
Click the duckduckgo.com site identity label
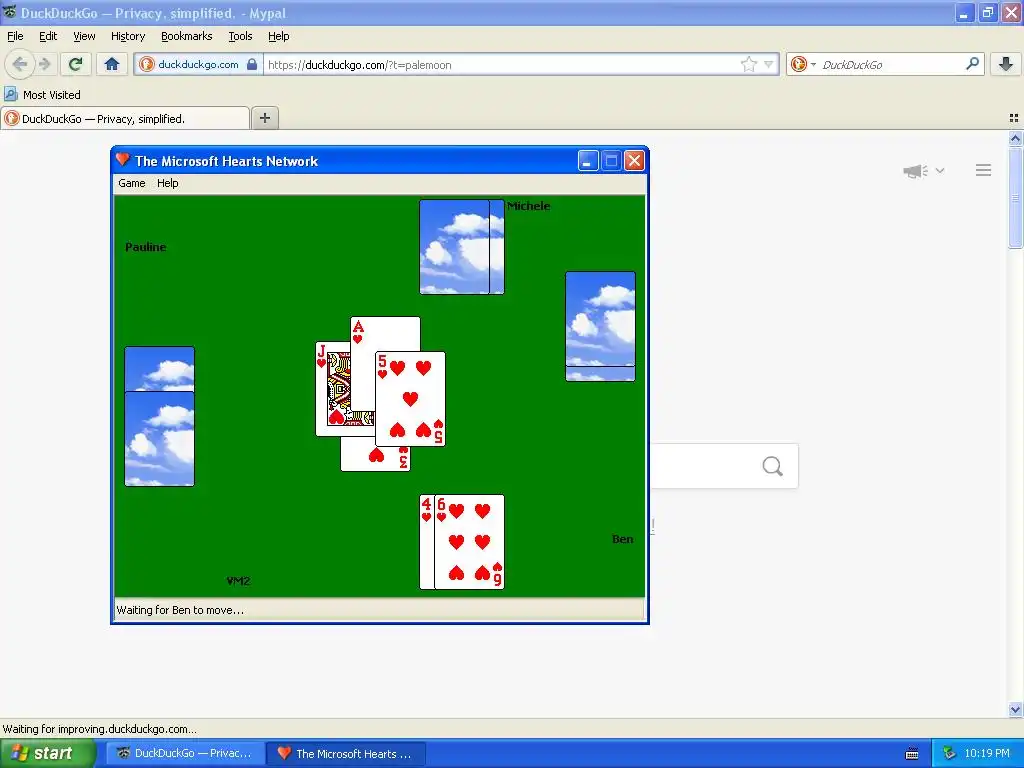198,64
